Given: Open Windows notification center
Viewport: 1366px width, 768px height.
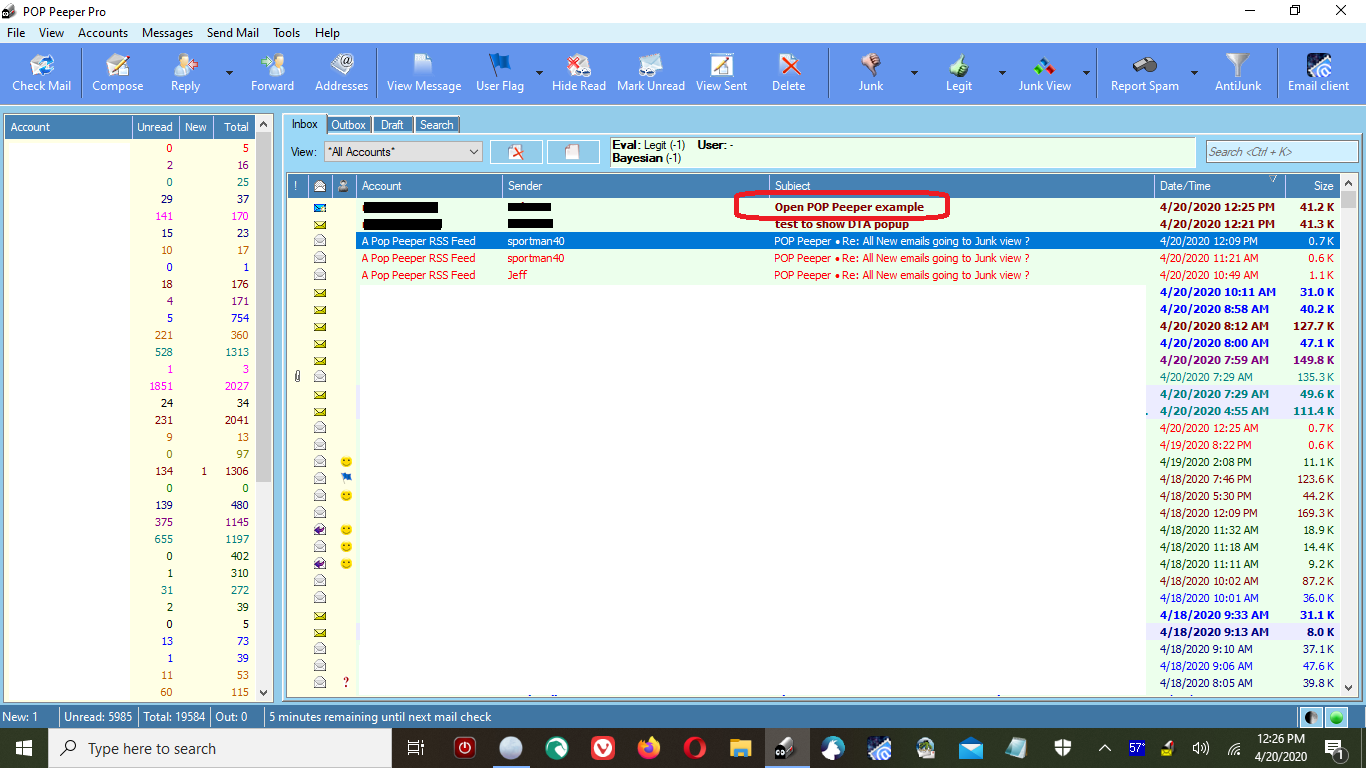Looking at the screenshot, I should (x=1334, y=748).
